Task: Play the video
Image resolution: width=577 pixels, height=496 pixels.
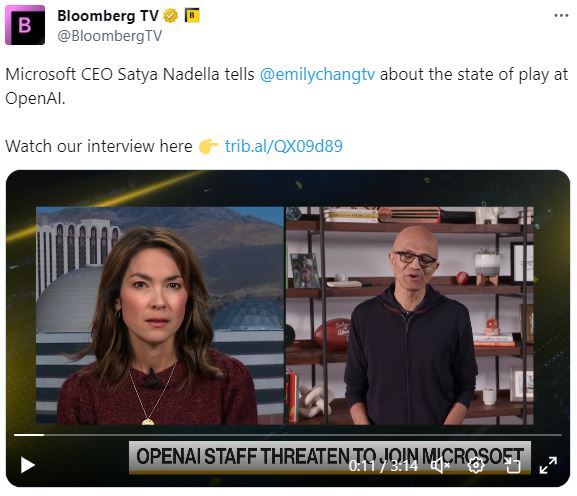Action: (x=28, y=465)
